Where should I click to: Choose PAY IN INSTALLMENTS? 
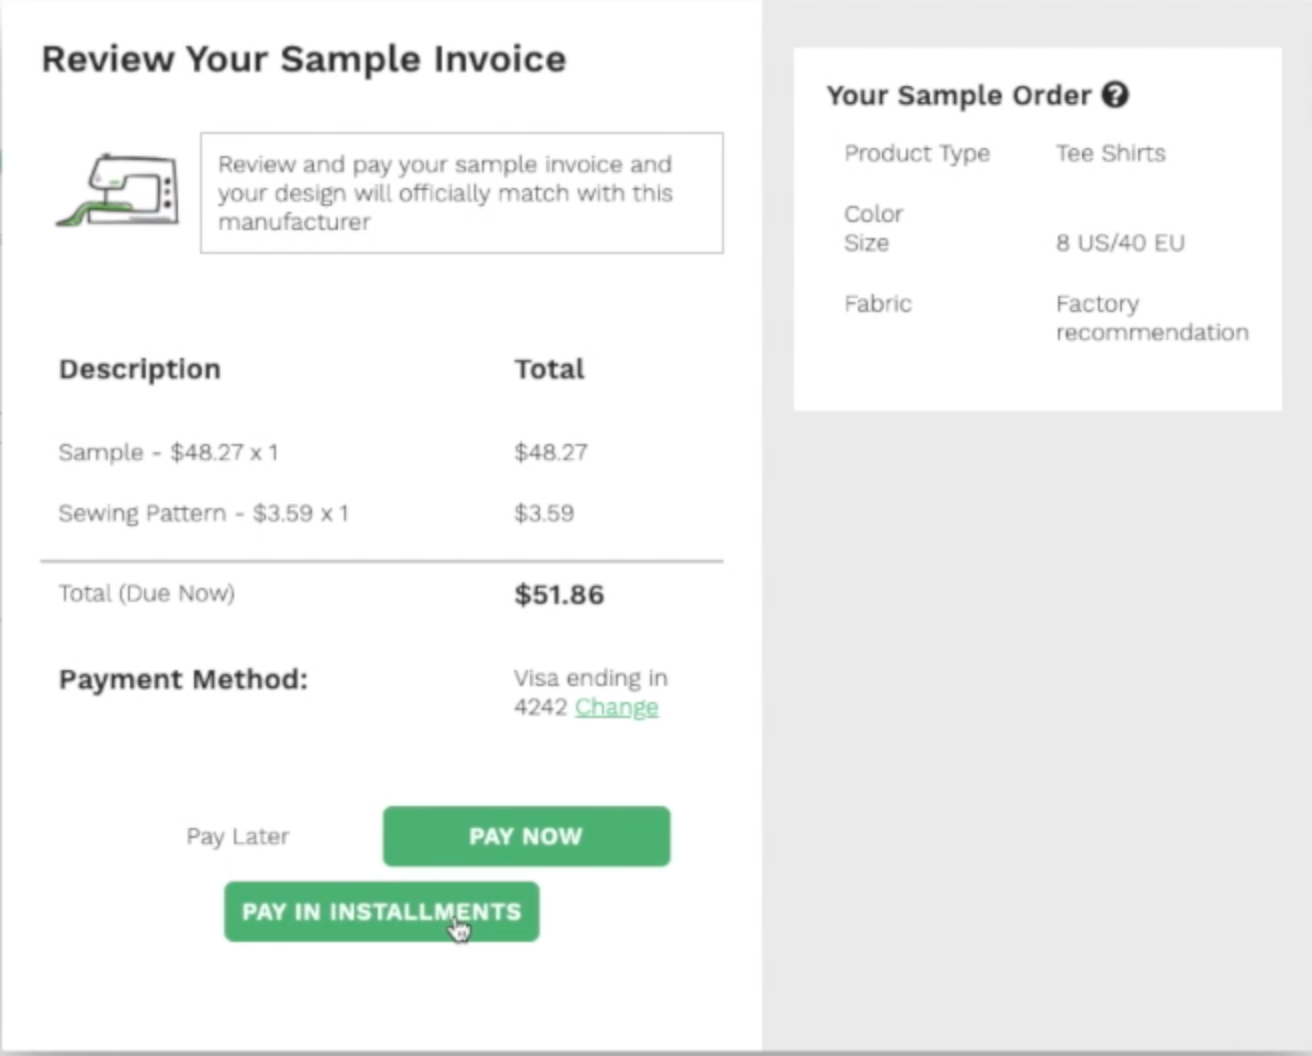[x=381, y=912]
